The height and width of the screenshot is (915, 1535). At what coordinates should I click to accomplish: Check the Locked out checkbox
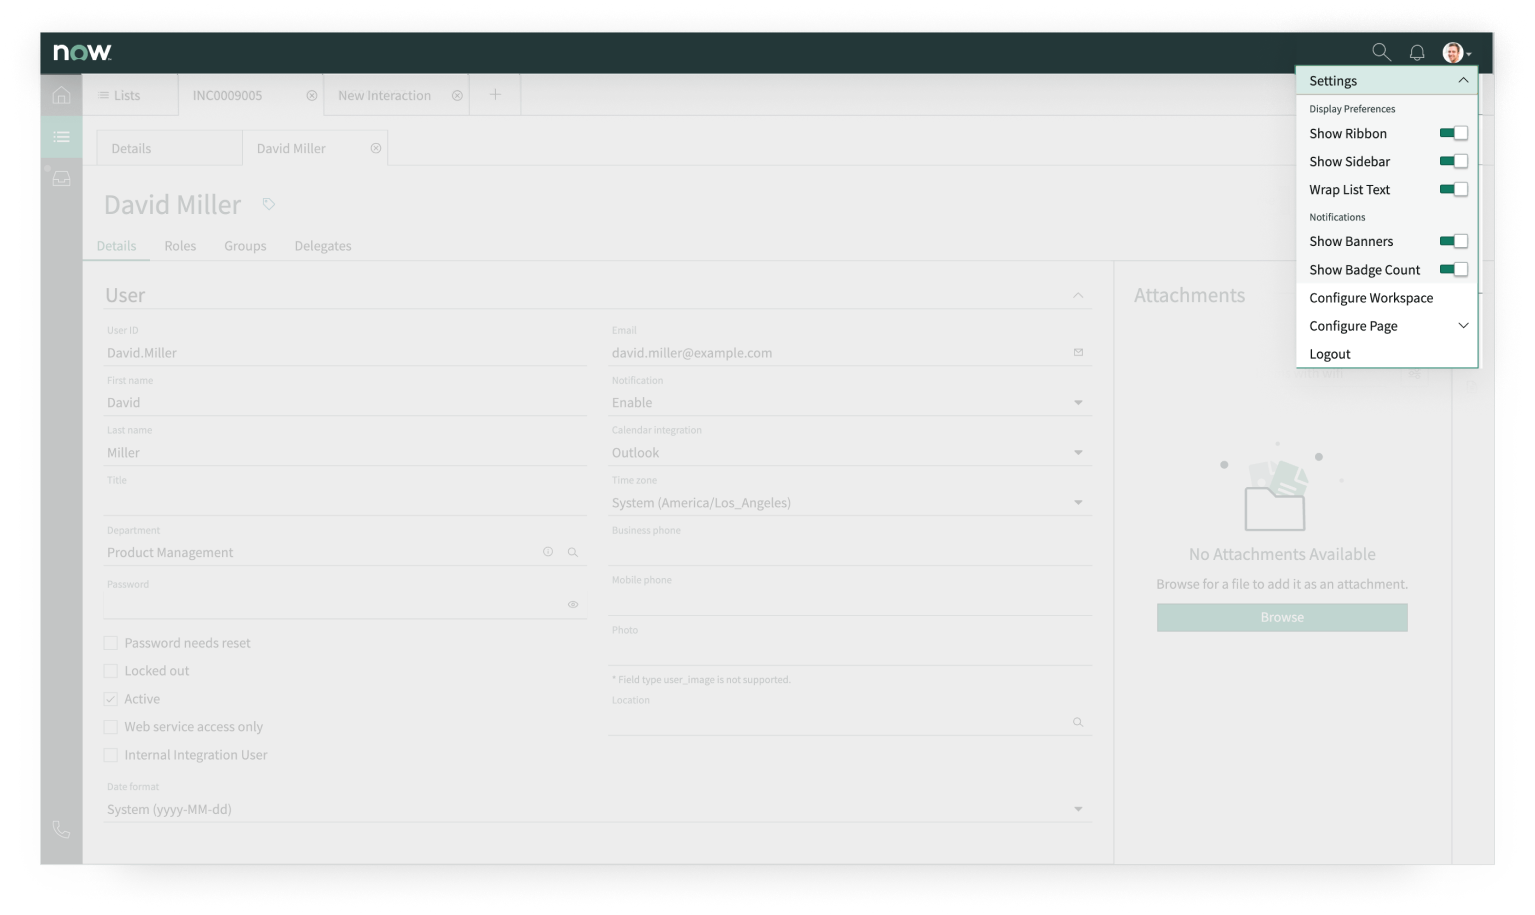111,671
